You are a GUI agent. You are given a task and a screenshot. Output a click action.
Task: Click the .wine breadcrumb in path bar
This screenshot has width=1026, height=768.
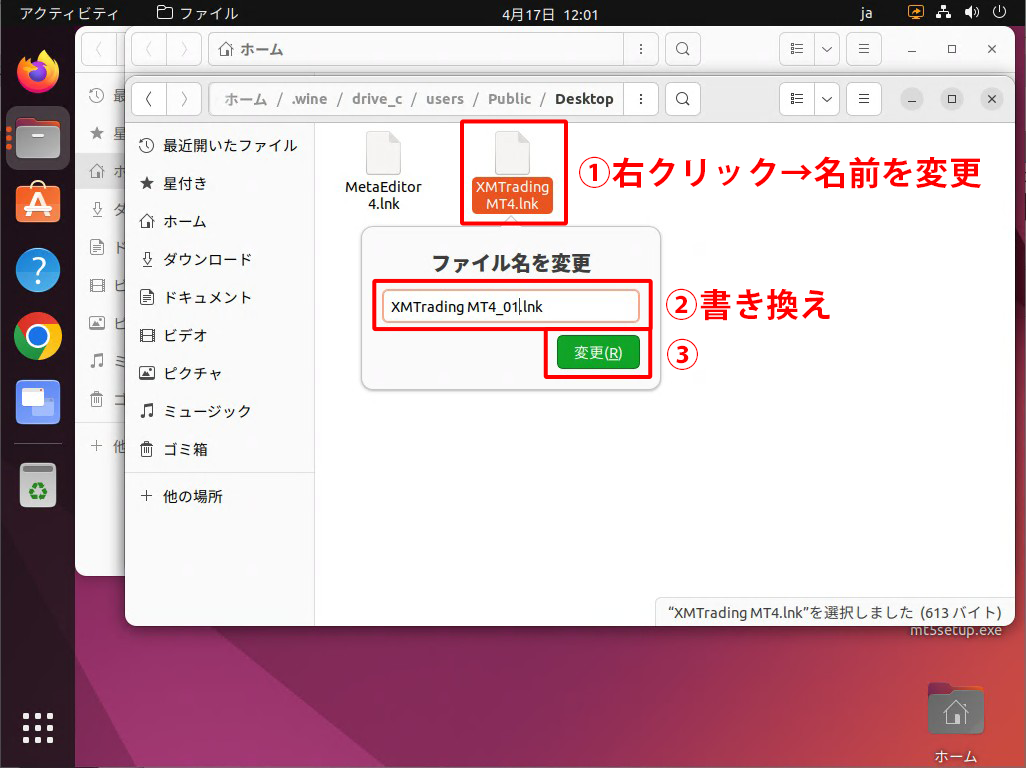pos(309,99)
